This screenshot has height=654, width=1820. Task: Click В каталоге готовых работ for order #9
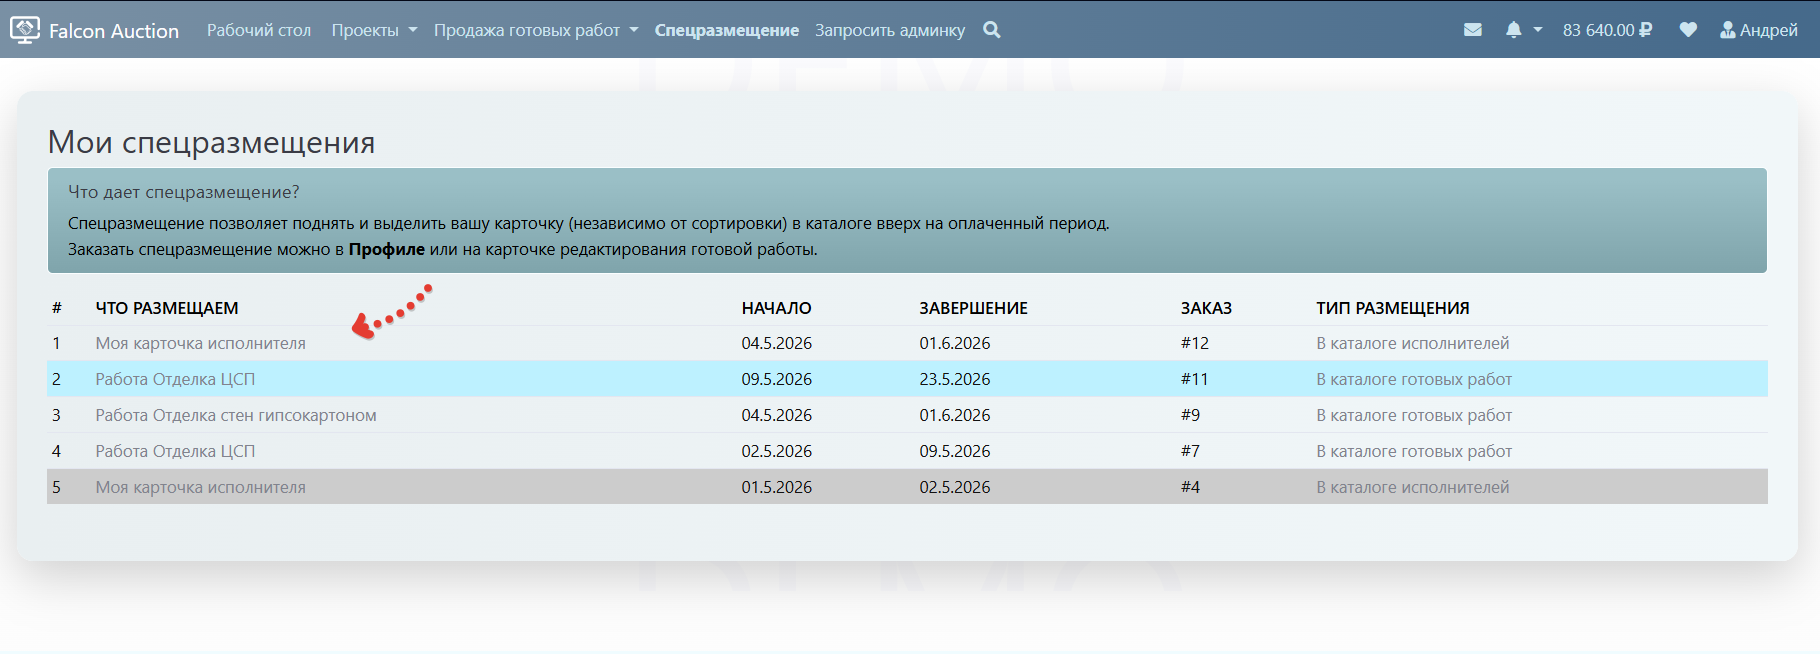[x=1414, y=415]
